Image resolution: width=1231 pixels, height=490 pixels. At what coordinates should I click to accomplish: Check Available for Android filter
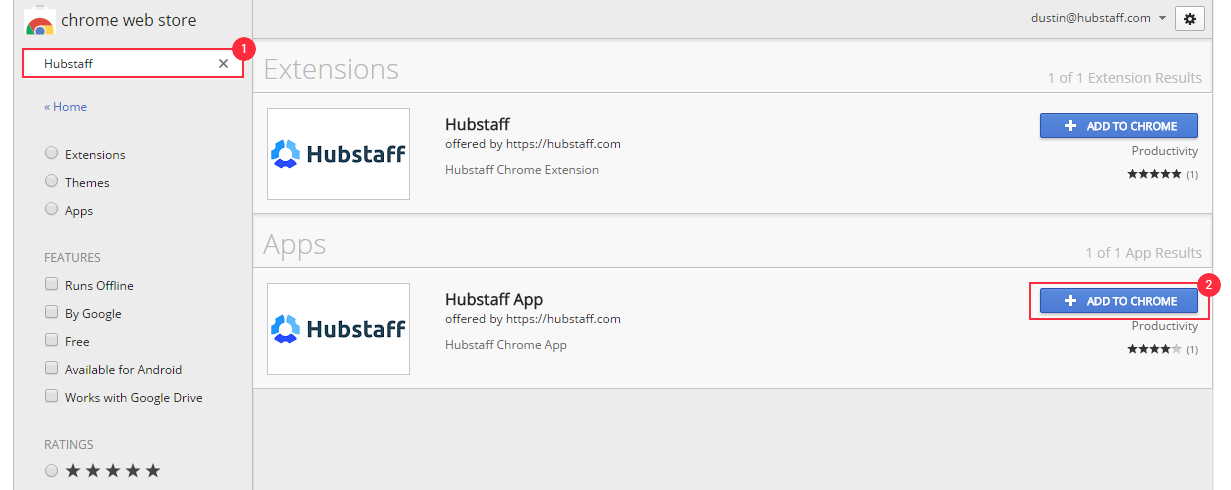(x=51, y=368)
